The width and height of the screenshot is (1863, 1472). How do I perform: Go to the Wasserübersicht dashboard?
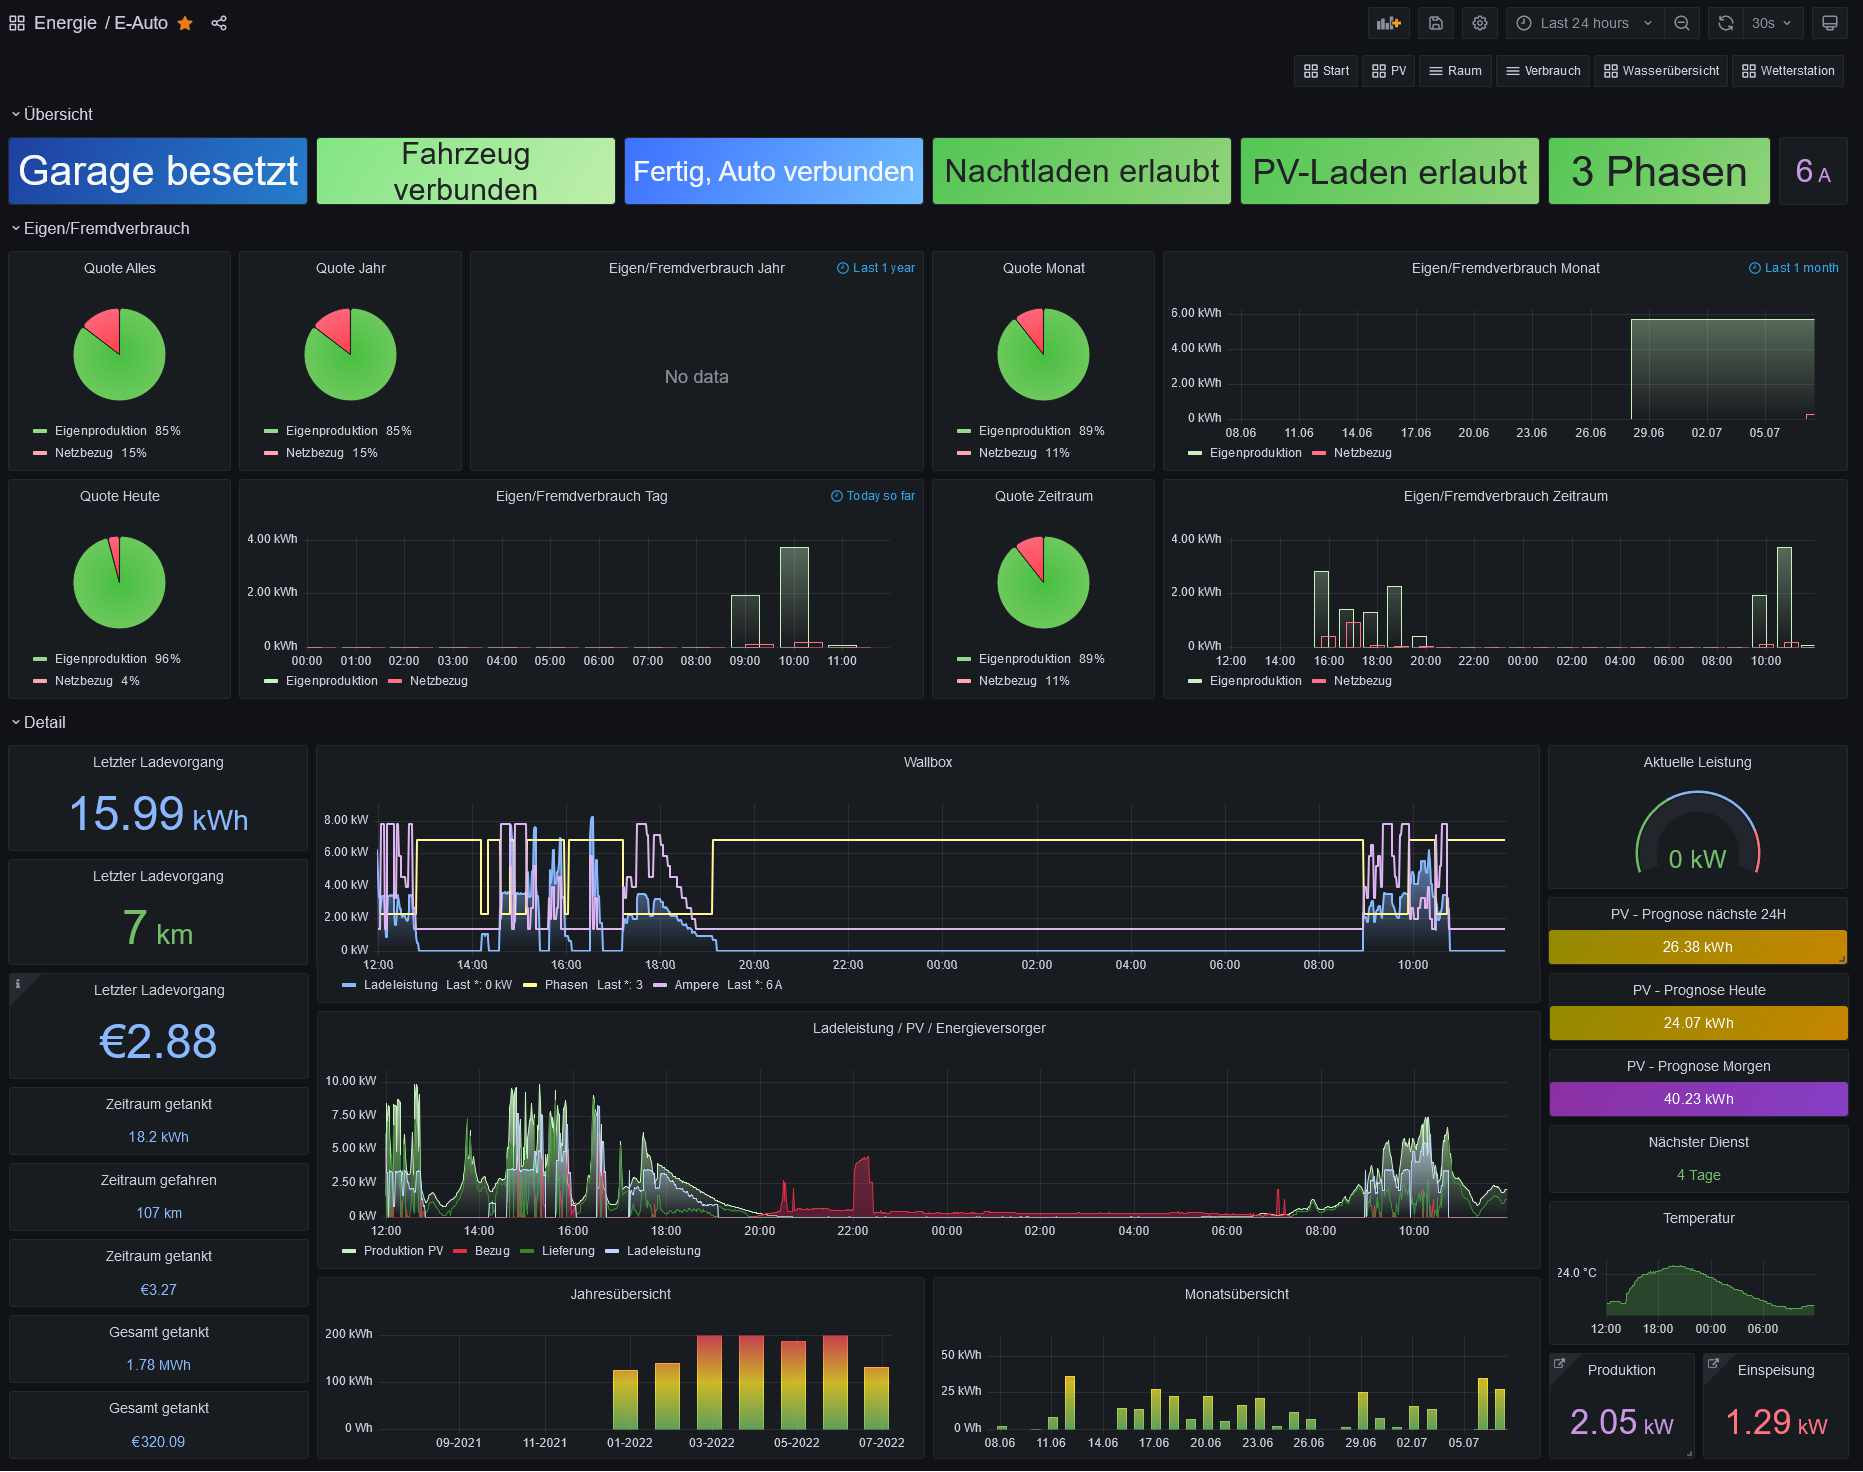[1661, 71]
